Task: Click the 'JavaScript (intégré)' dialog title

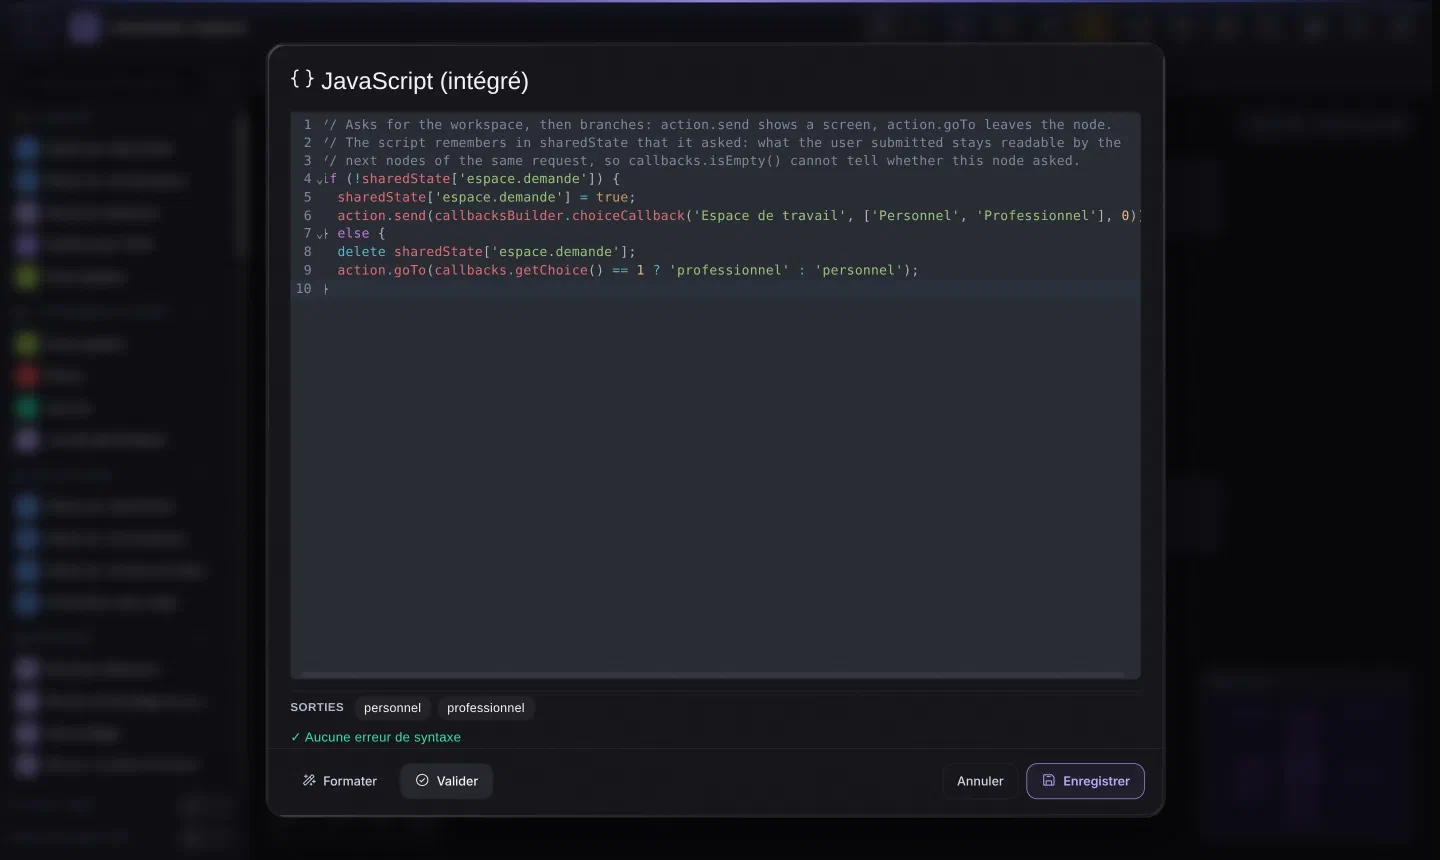Action: click(425, 81)
